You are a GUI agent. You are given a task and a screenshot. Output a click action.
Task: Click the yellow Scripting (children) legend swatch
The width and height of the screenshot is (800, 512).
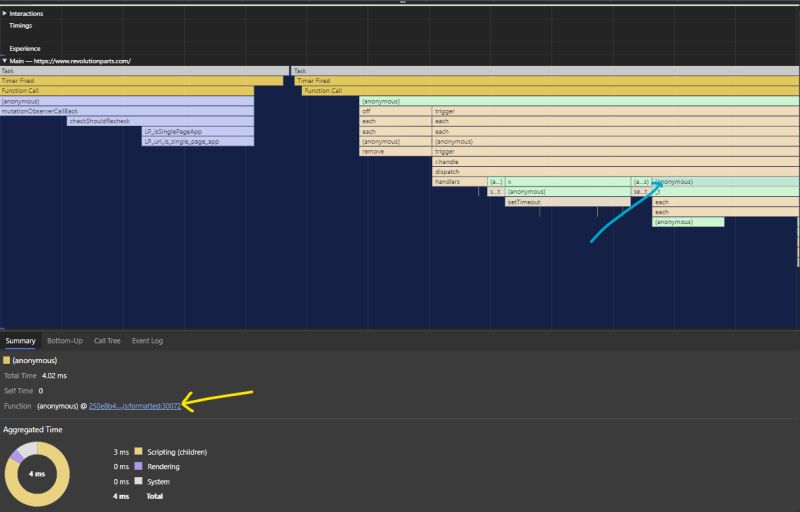coord(138,451)
